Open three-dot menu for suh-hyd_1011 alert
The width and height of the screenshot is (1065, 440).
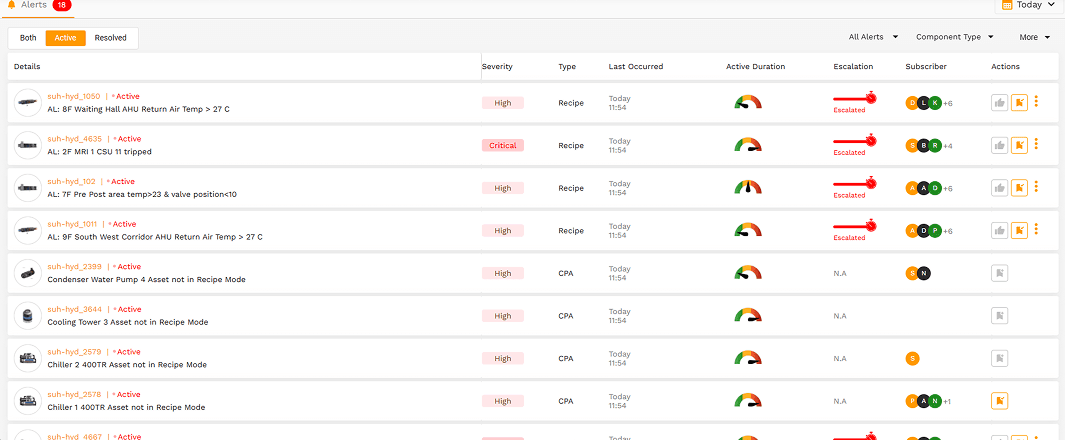tap(1036, 230)
